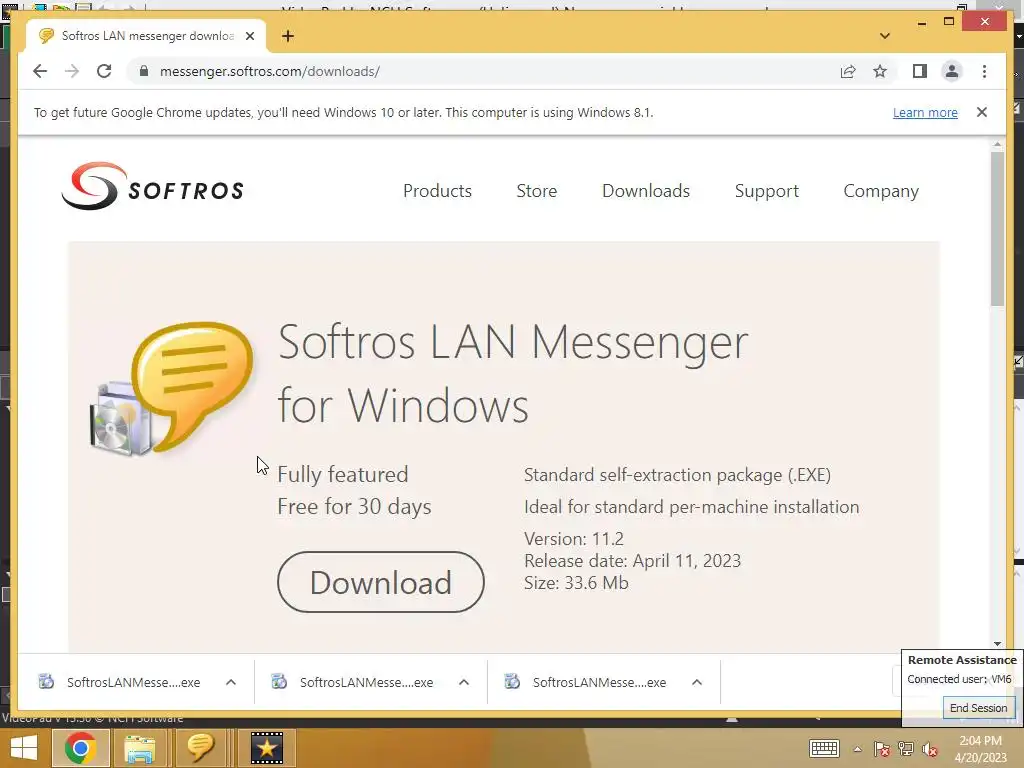
Task: Open Action Center flag icon
Action: pos(881,749)
